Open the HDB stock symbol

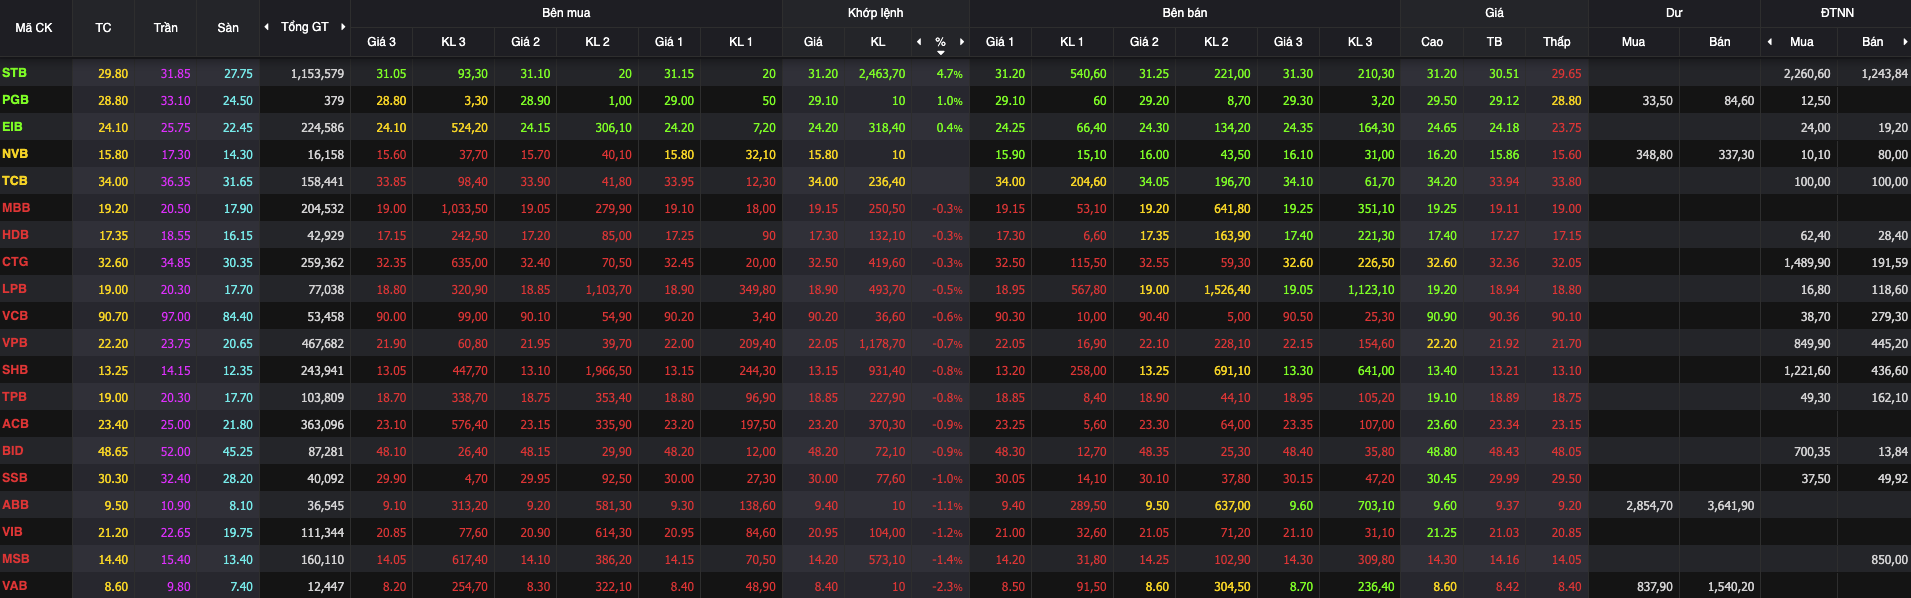tap(15, 235)
